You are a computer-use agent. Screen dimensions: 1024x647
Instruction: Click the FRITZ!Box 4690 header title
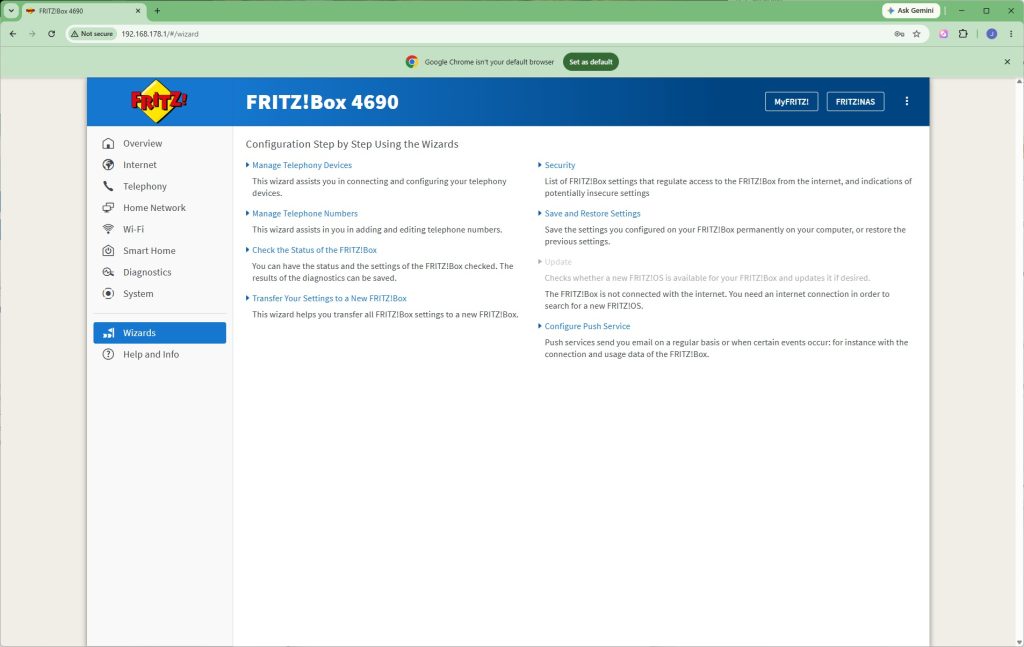click(322, 102)
